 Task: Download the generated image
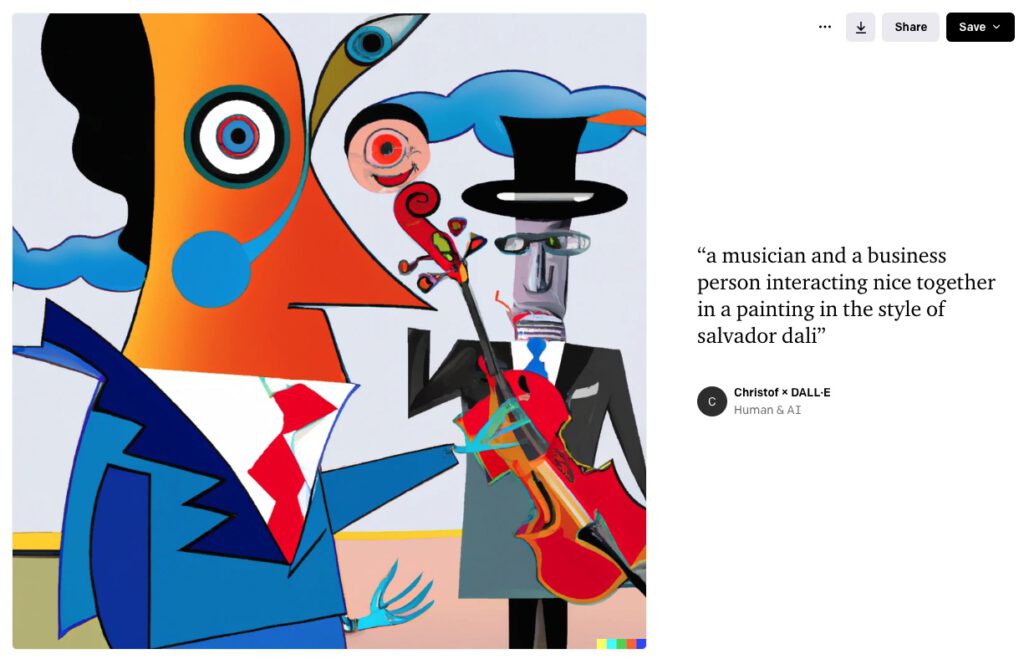[x=861, y=27]
